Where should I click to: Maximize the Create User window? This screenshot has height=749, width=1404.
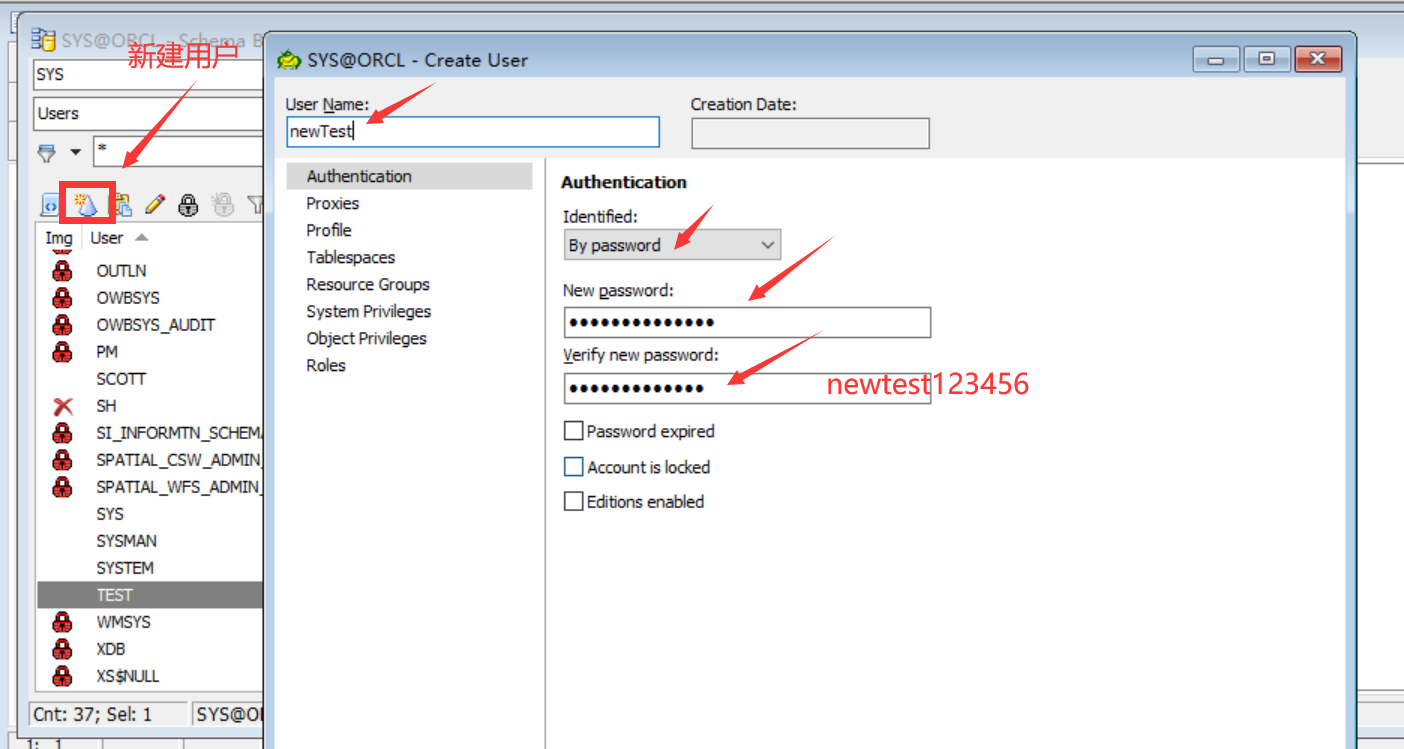[1267, 60]
